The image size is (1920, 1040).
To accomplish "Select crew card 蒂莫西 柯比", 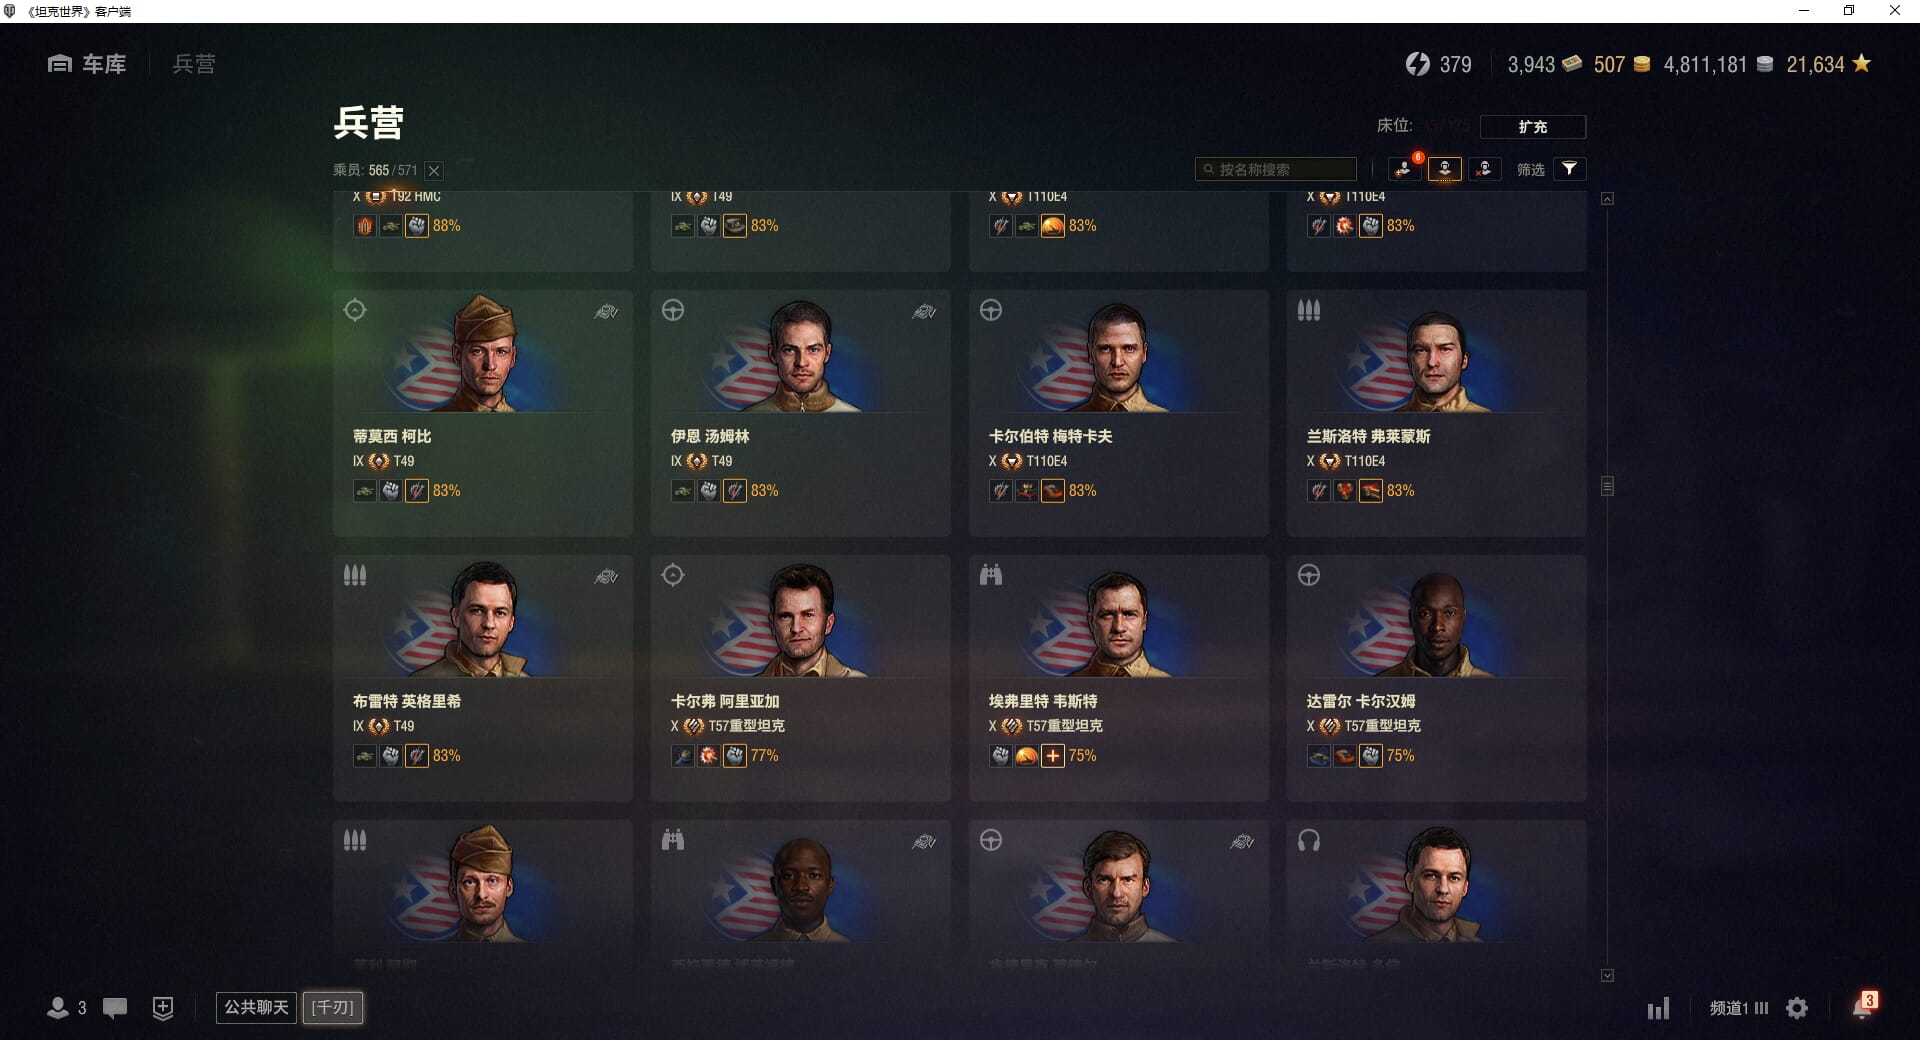I will 483,413.
